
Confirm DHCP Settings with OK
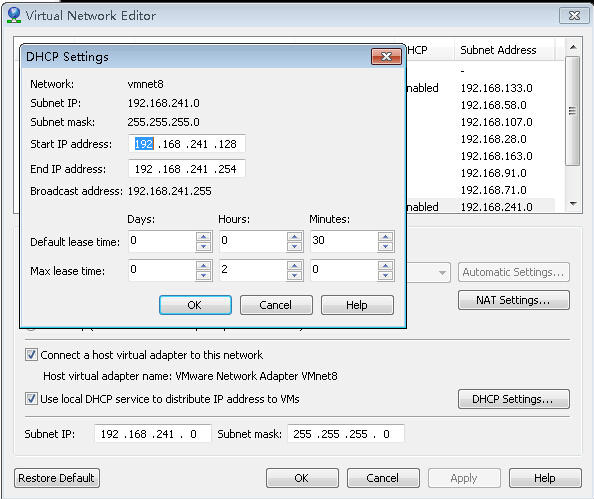pyautogui.click(x=195, y=305)
